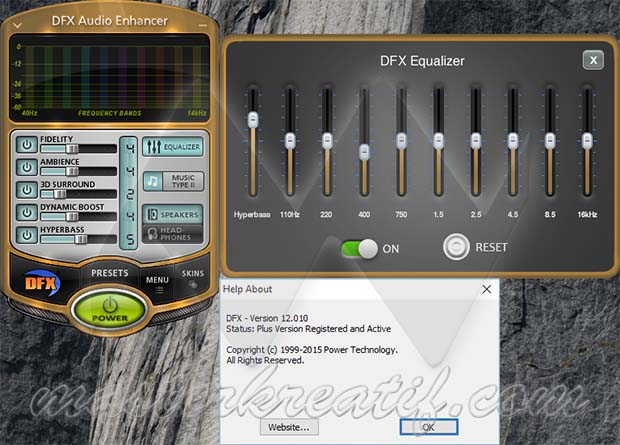
Task: Click the 4.5 equalizer band slider
Action: coord(513,141)
